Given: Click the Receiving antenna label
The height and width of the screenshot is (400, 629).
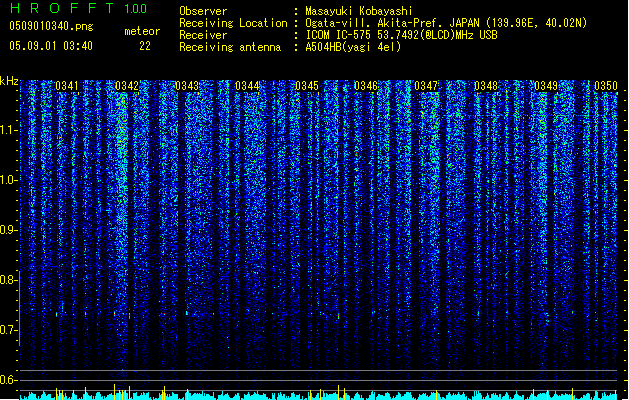Looking at the screenshot, I should (x=230, y=47).
